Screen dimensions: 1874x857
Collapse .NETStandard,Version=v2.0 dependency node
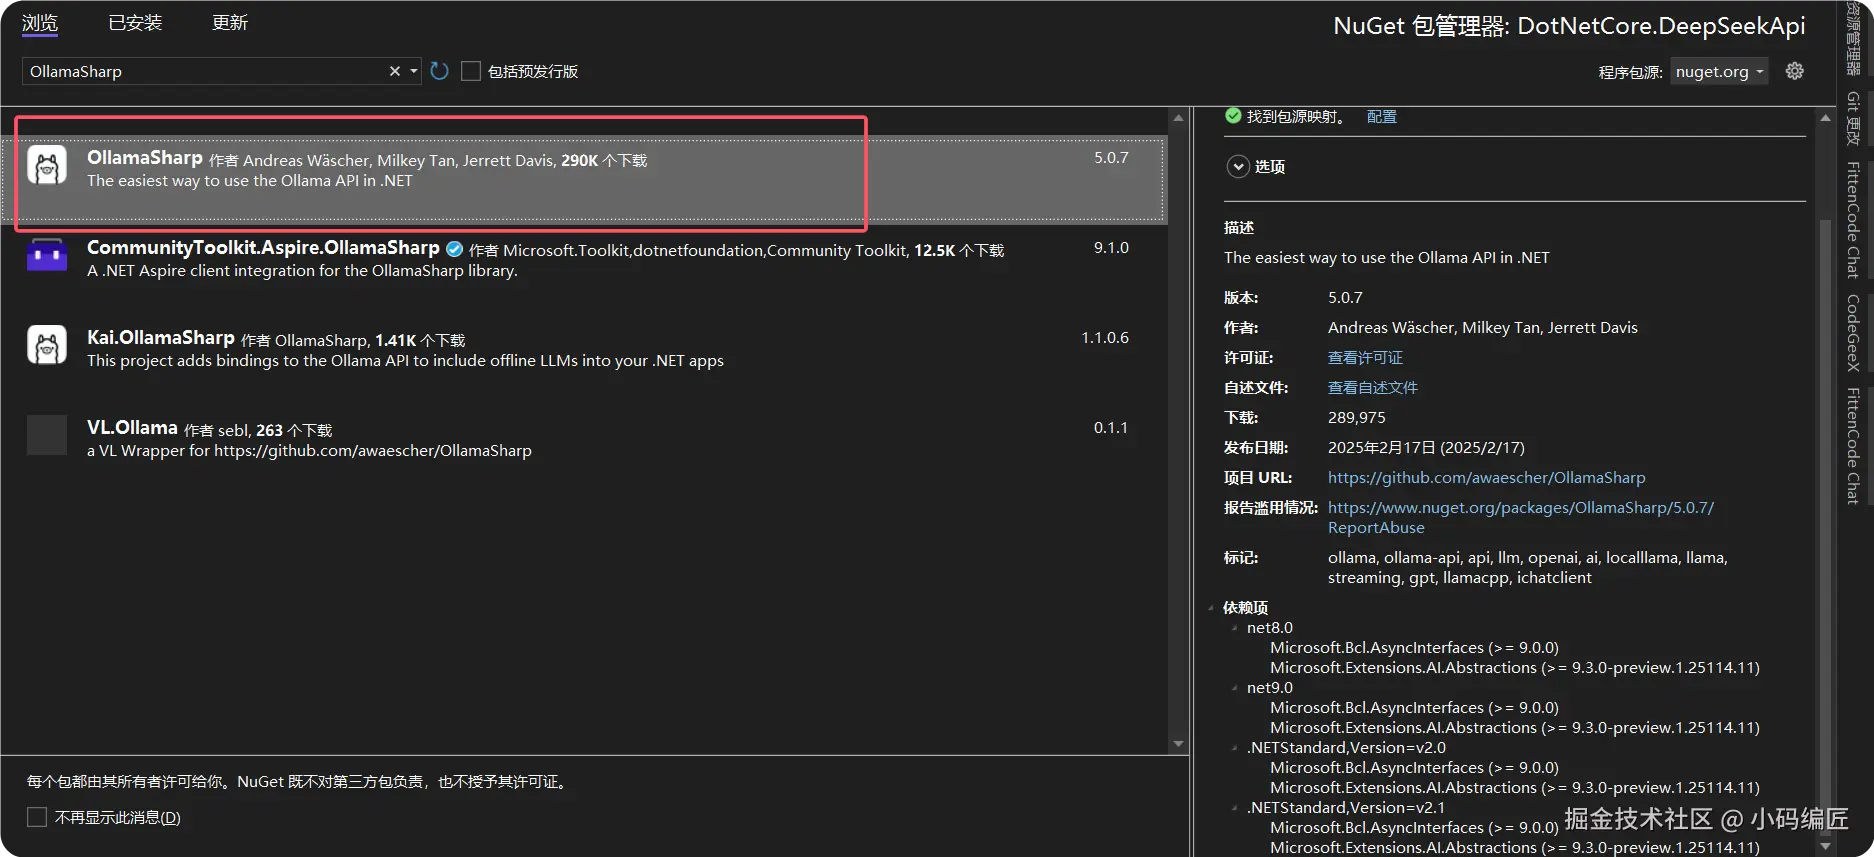[1235, 748]
